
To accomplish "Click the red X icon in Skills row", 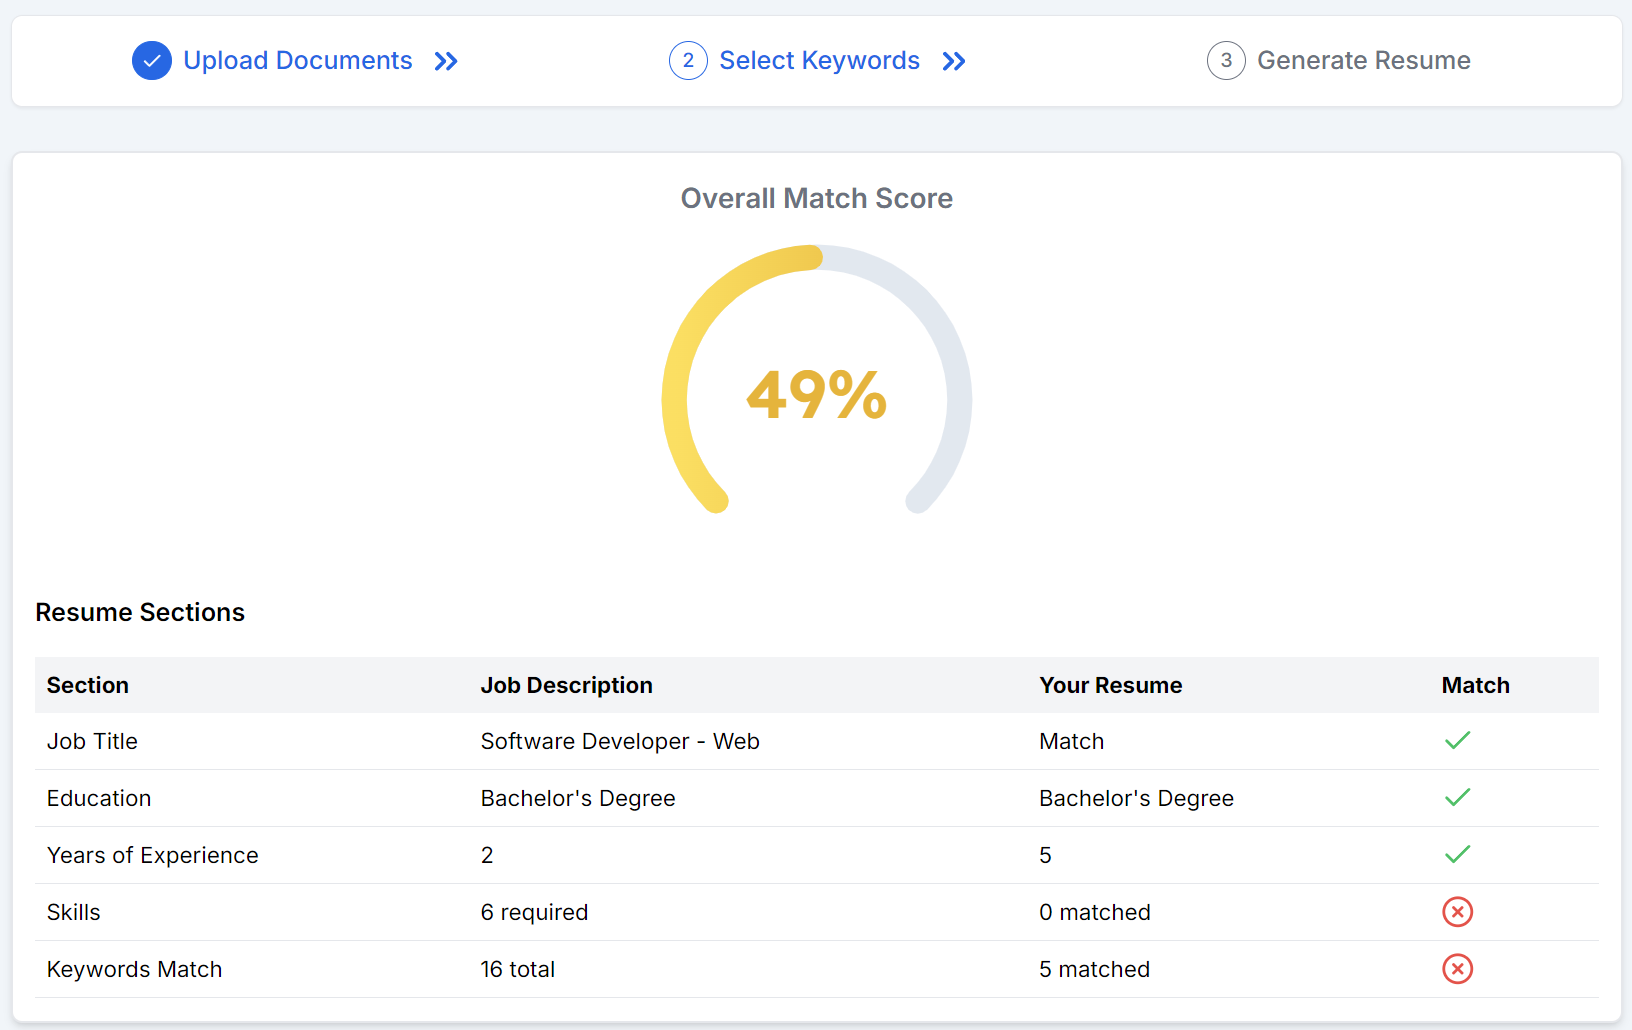I will tap(1458, 912).
